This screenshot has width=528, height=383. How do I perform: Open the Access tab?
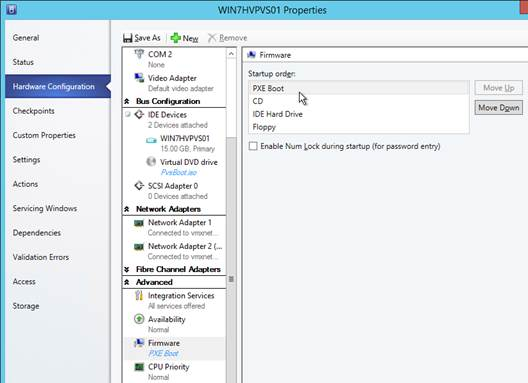coord(24,282)
